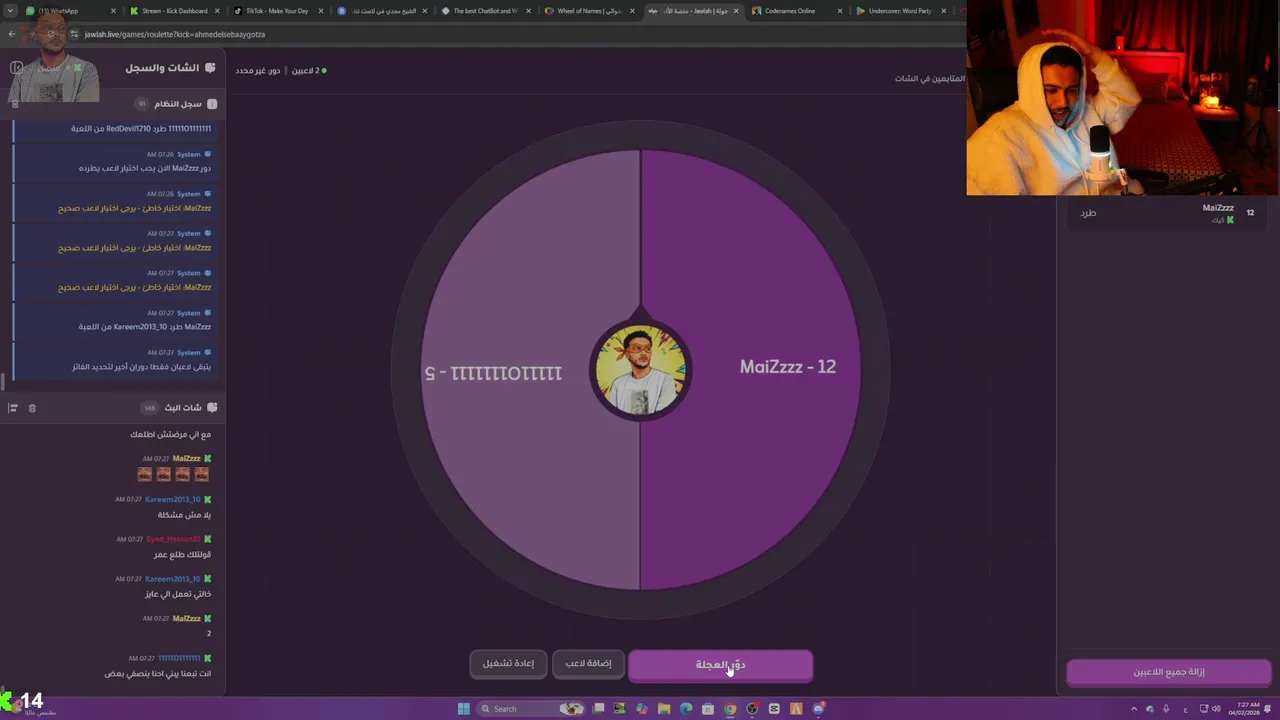Click the microphone icon in system tray
This screenshot has height=720, width=1280.
[1166, 709]
